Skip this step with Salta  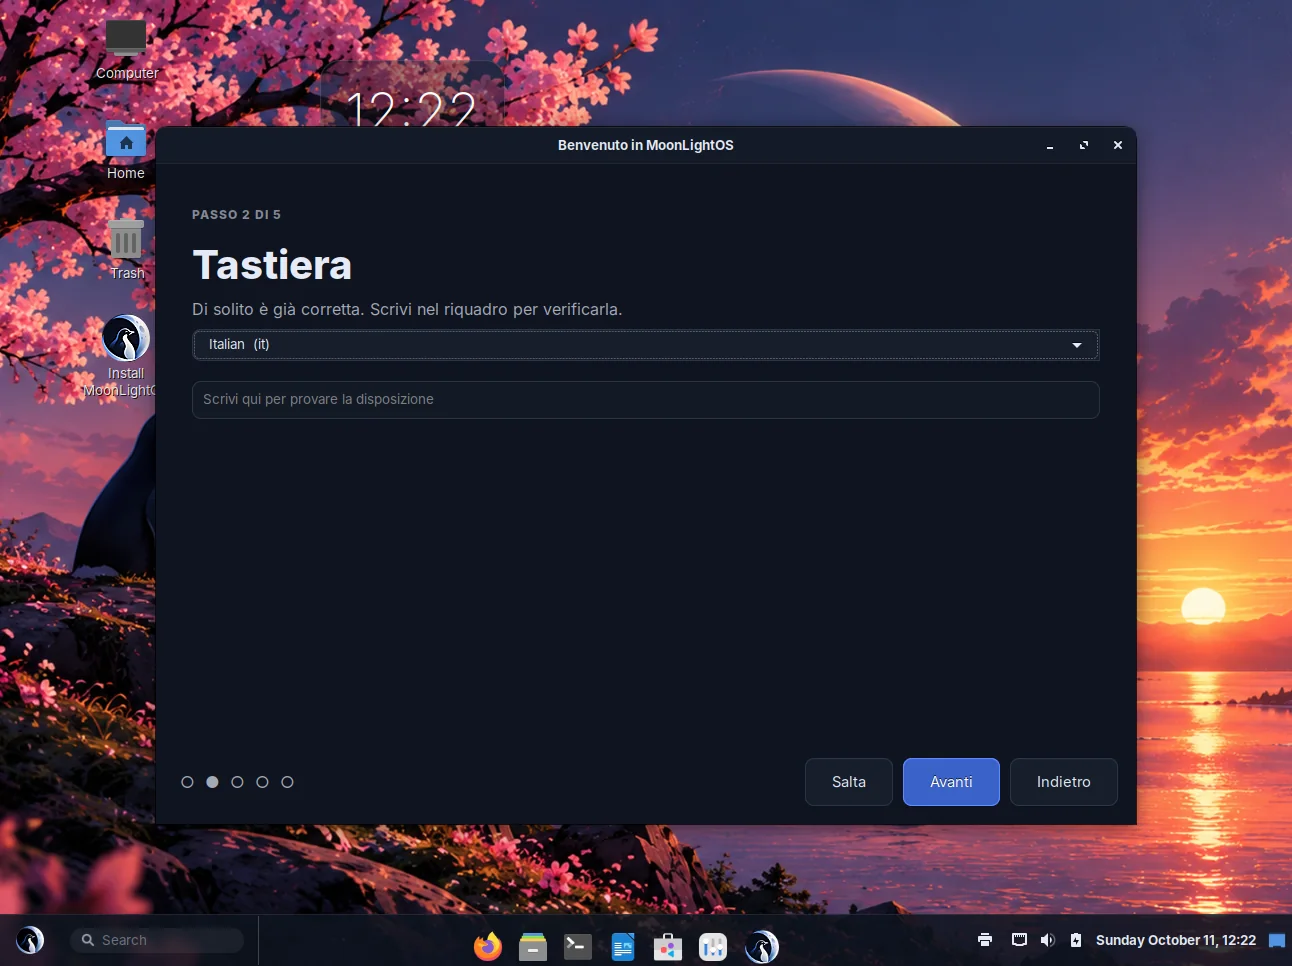click(x=849, y=782)
